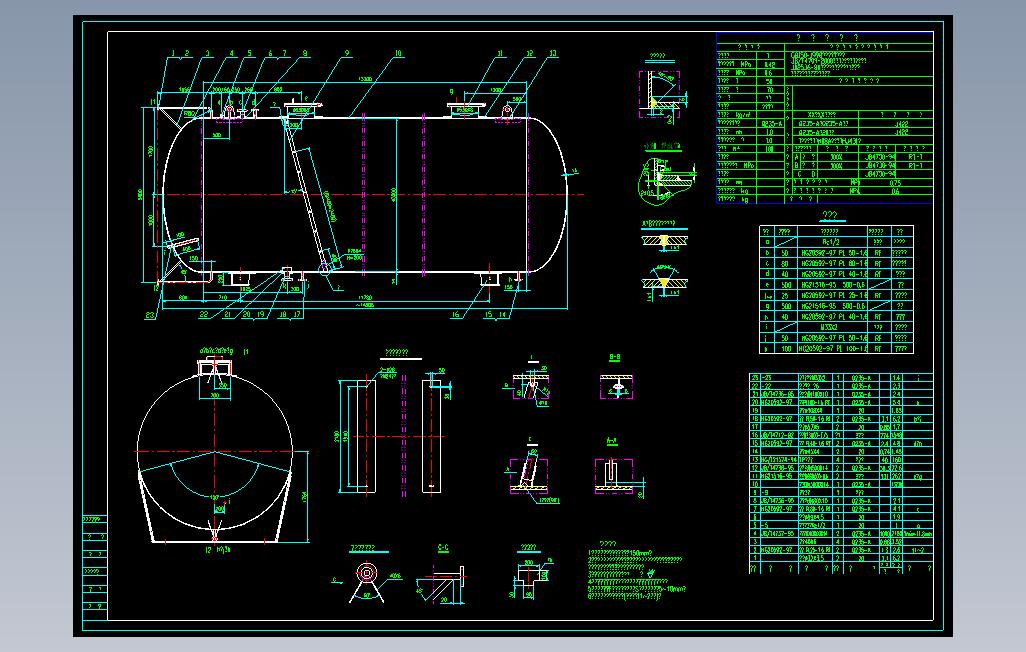Viewport: 1026px width, 652px height.
Task: Click balloon number 12 above the tank
Action: [x=529, y=54]
